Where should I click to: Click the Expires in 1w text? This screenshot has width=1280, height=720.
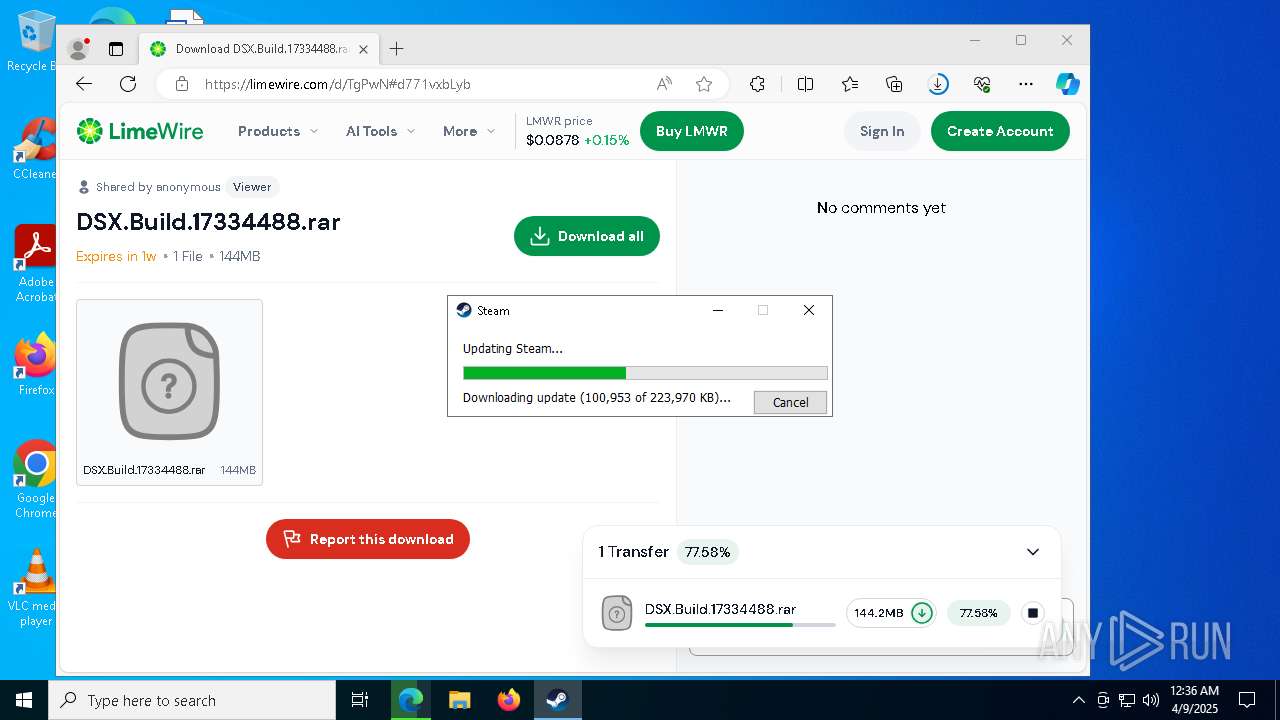(x=116, y=256)
